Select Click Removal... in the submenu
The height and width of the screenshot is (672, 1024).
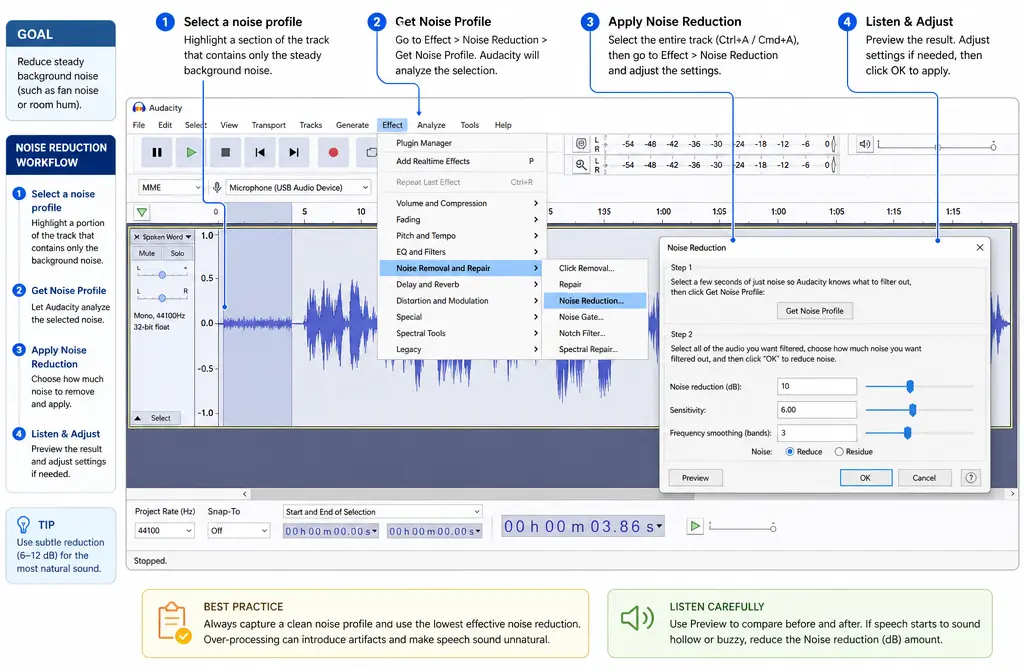(596, 268)
